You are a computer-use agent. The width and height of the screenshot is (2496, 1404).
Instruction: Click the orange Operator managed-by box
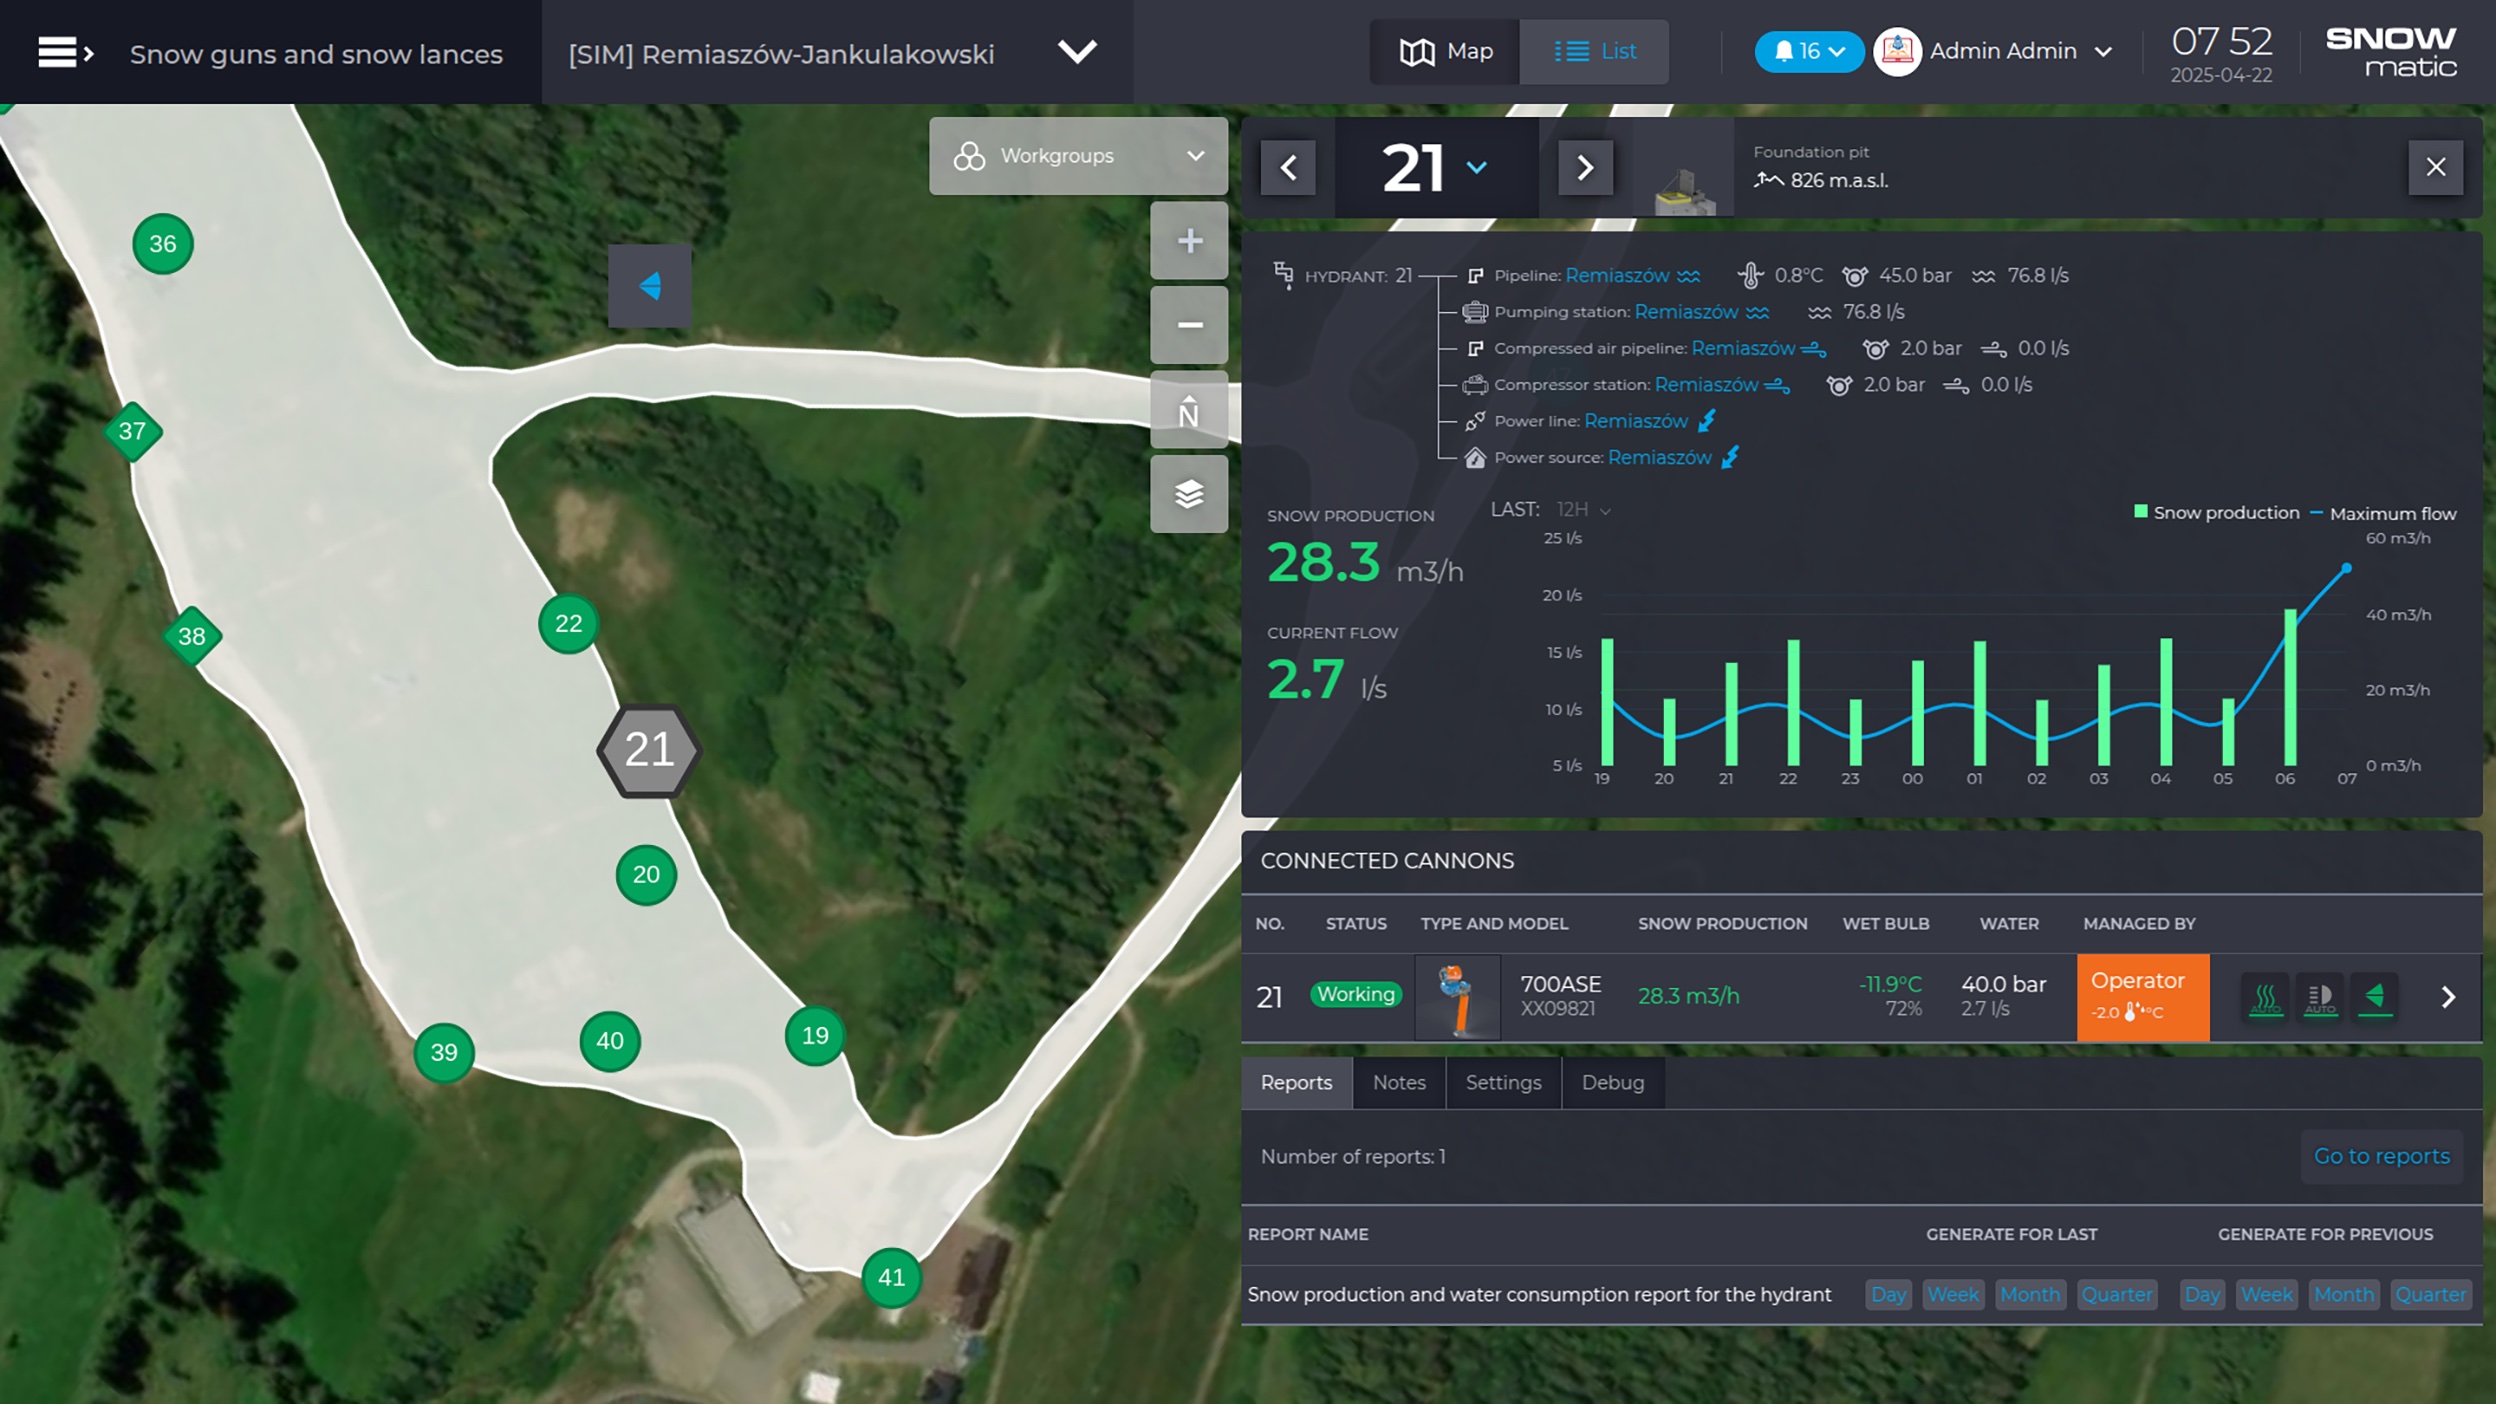point(2142,997)
